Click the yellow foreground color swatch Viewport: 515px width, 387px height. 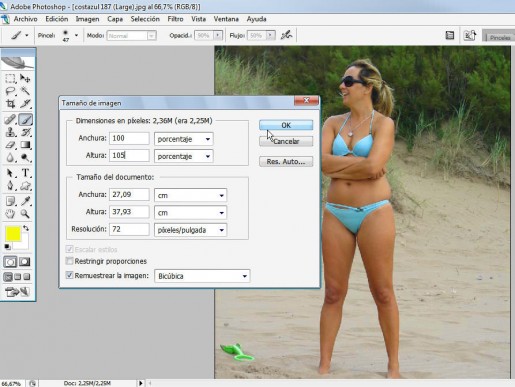pos(13,234)
